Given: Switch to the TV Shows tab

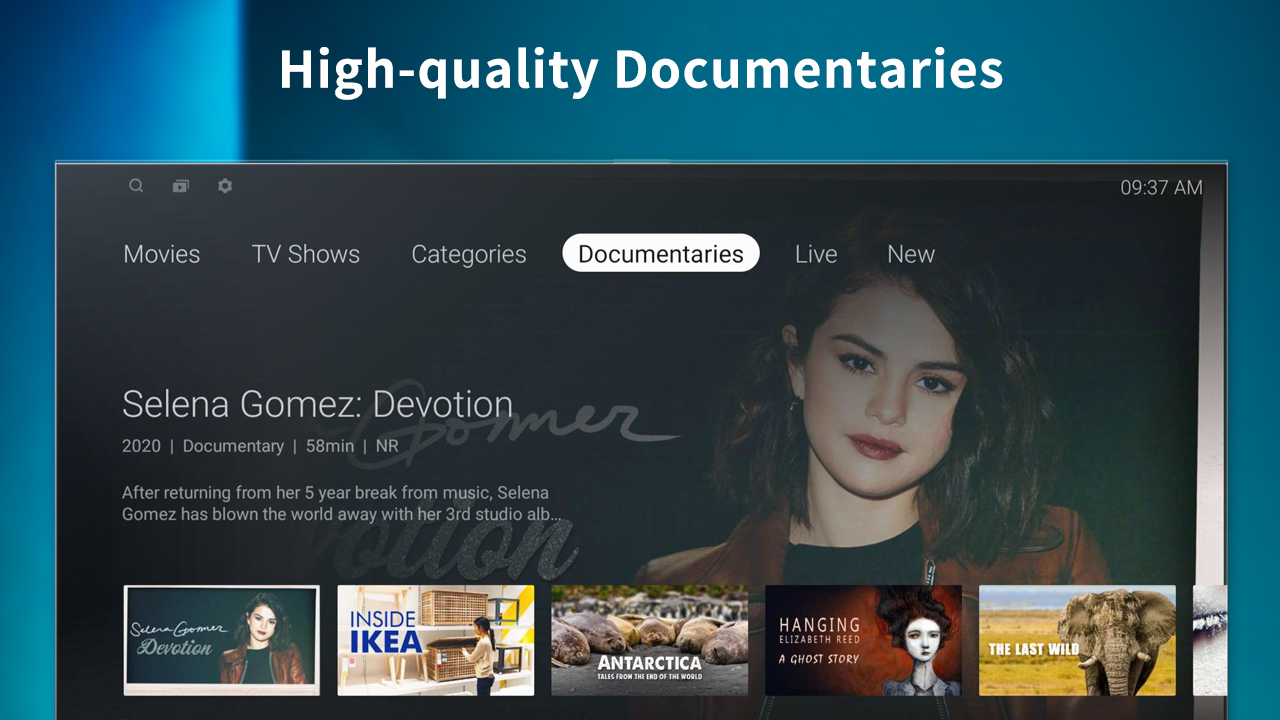Looking at the screenshot, I should tap(306, 254).
